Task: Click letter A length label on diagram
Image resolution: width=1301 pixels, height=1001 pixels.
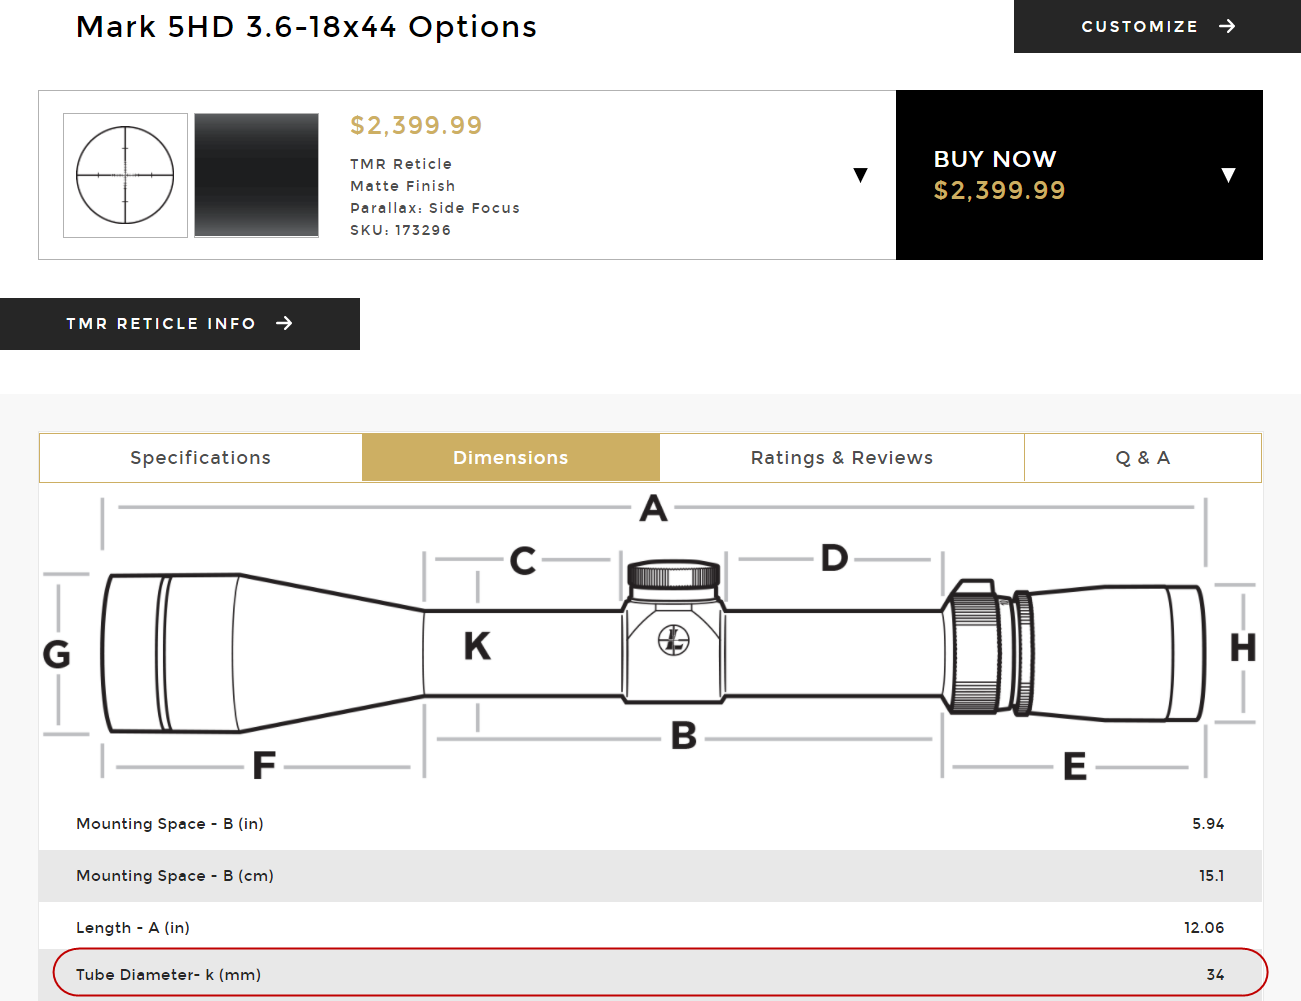Action: pos(654,508)
